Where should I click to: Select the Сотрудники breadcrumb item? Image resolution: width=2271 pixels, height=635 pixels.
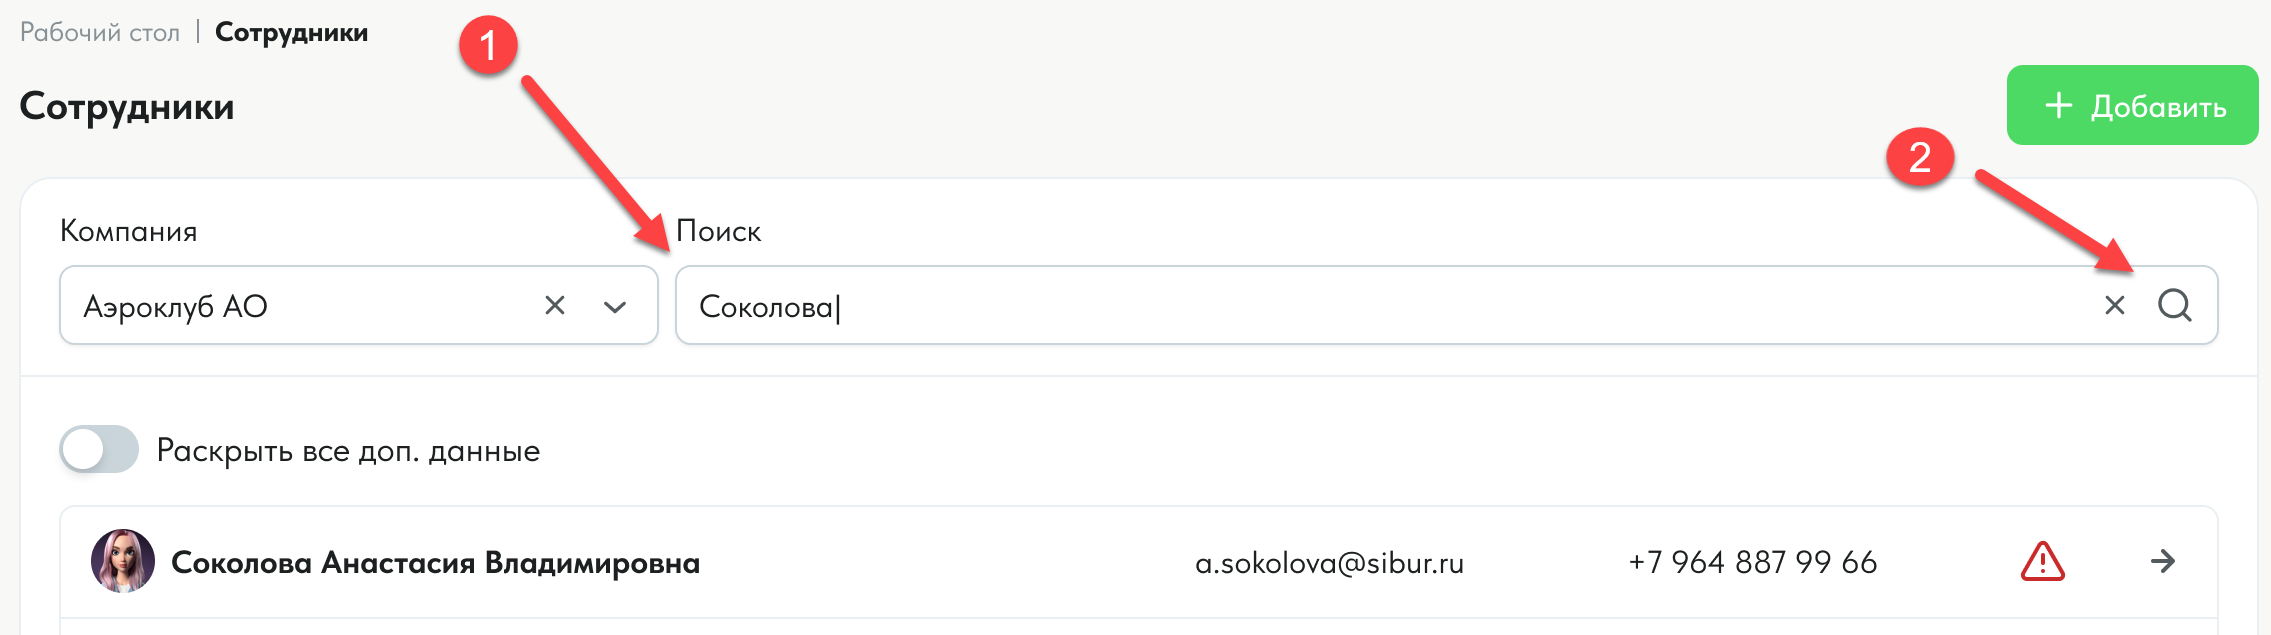tap(291, 33)
